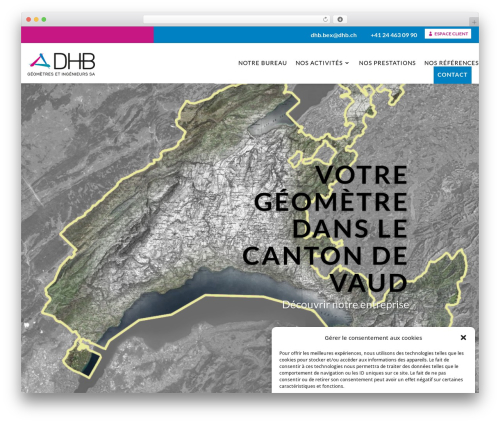Expand the Nos Activités dropdown
Viewport: 500px width, 423px height.
click(322, 63)
